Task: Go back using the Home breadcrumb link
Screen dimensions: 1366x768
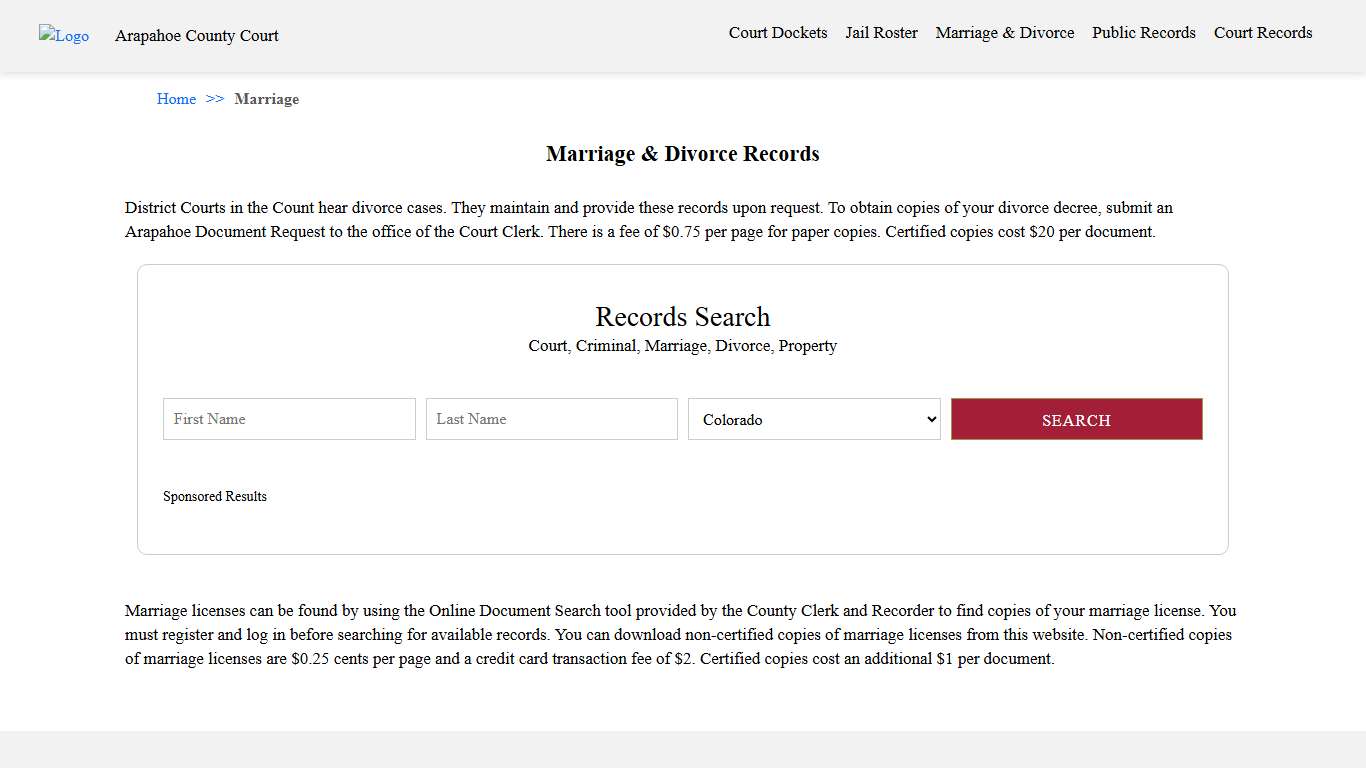Action: tap(176, 99)
